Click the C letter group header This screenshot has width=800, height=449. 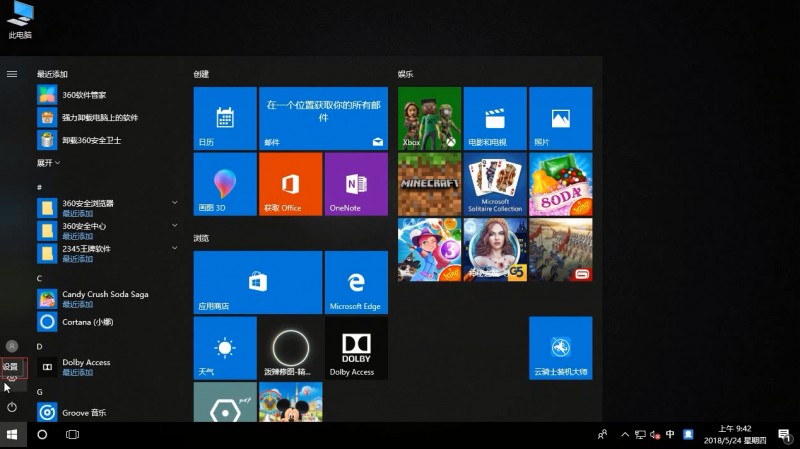[39, 278]
